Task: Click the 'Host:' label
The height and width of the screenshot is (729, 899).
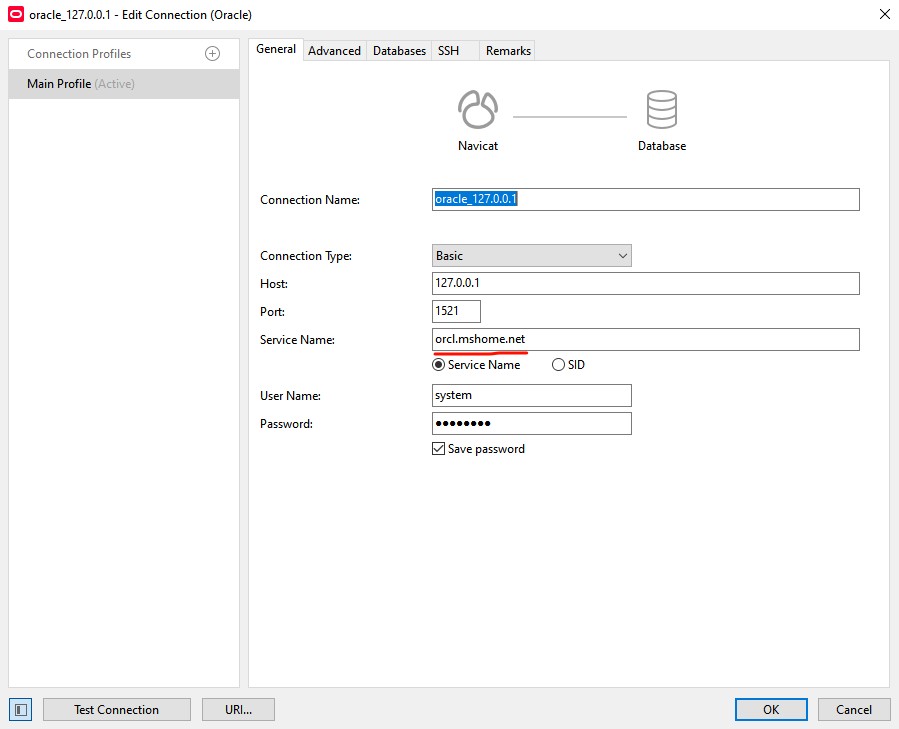Action: tap(273, 284)
